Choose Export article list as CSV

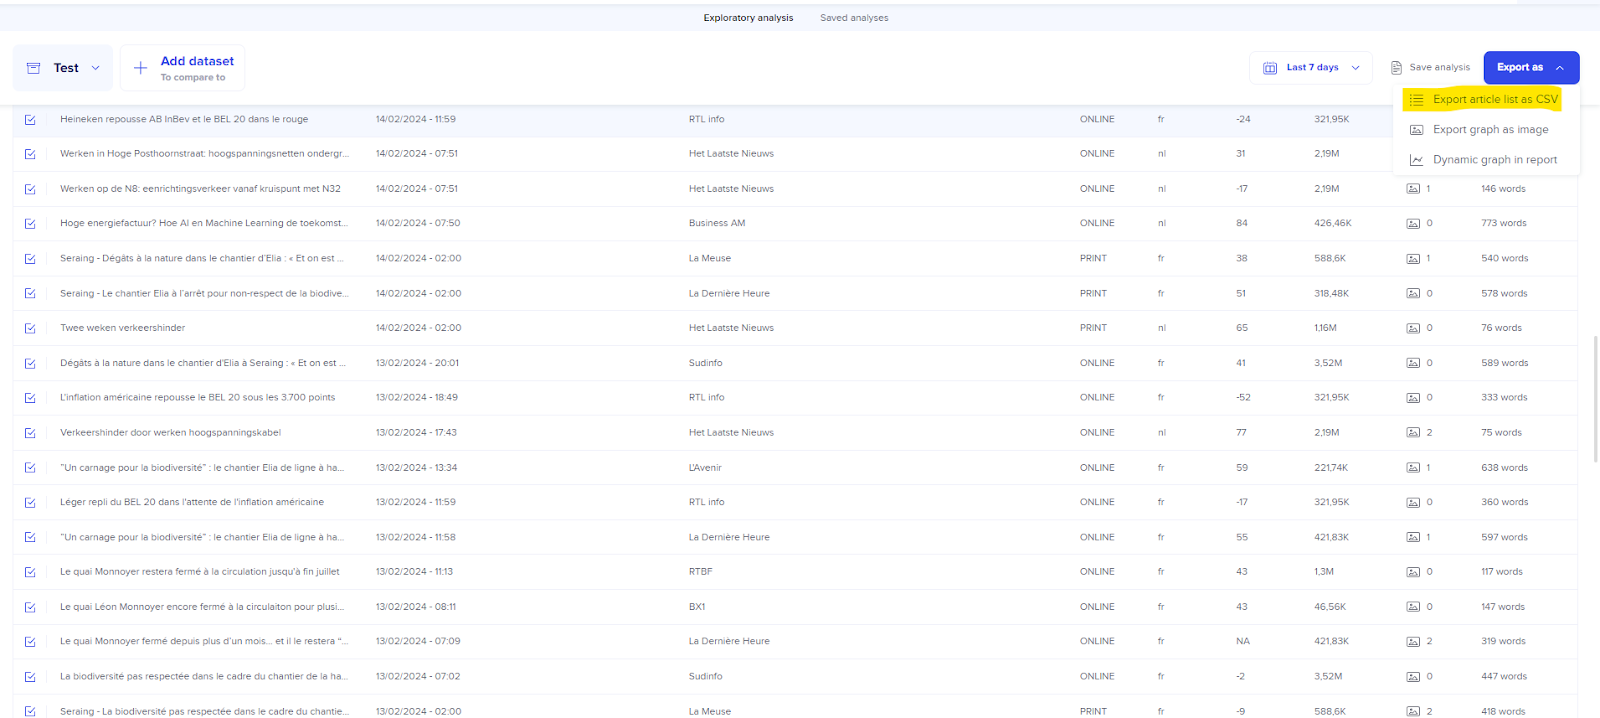(1484, 99)
